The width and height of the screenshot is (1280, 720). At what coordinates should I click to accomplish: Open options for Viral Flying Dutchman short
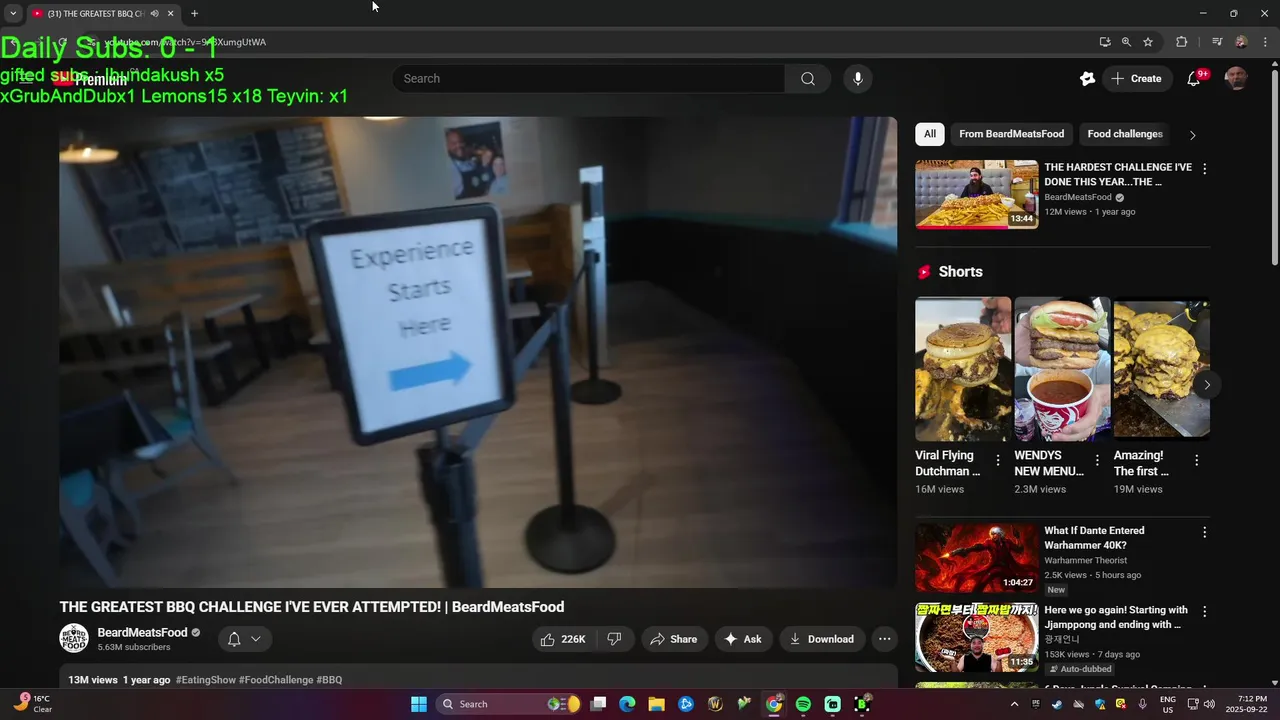(x=997, y=461)
